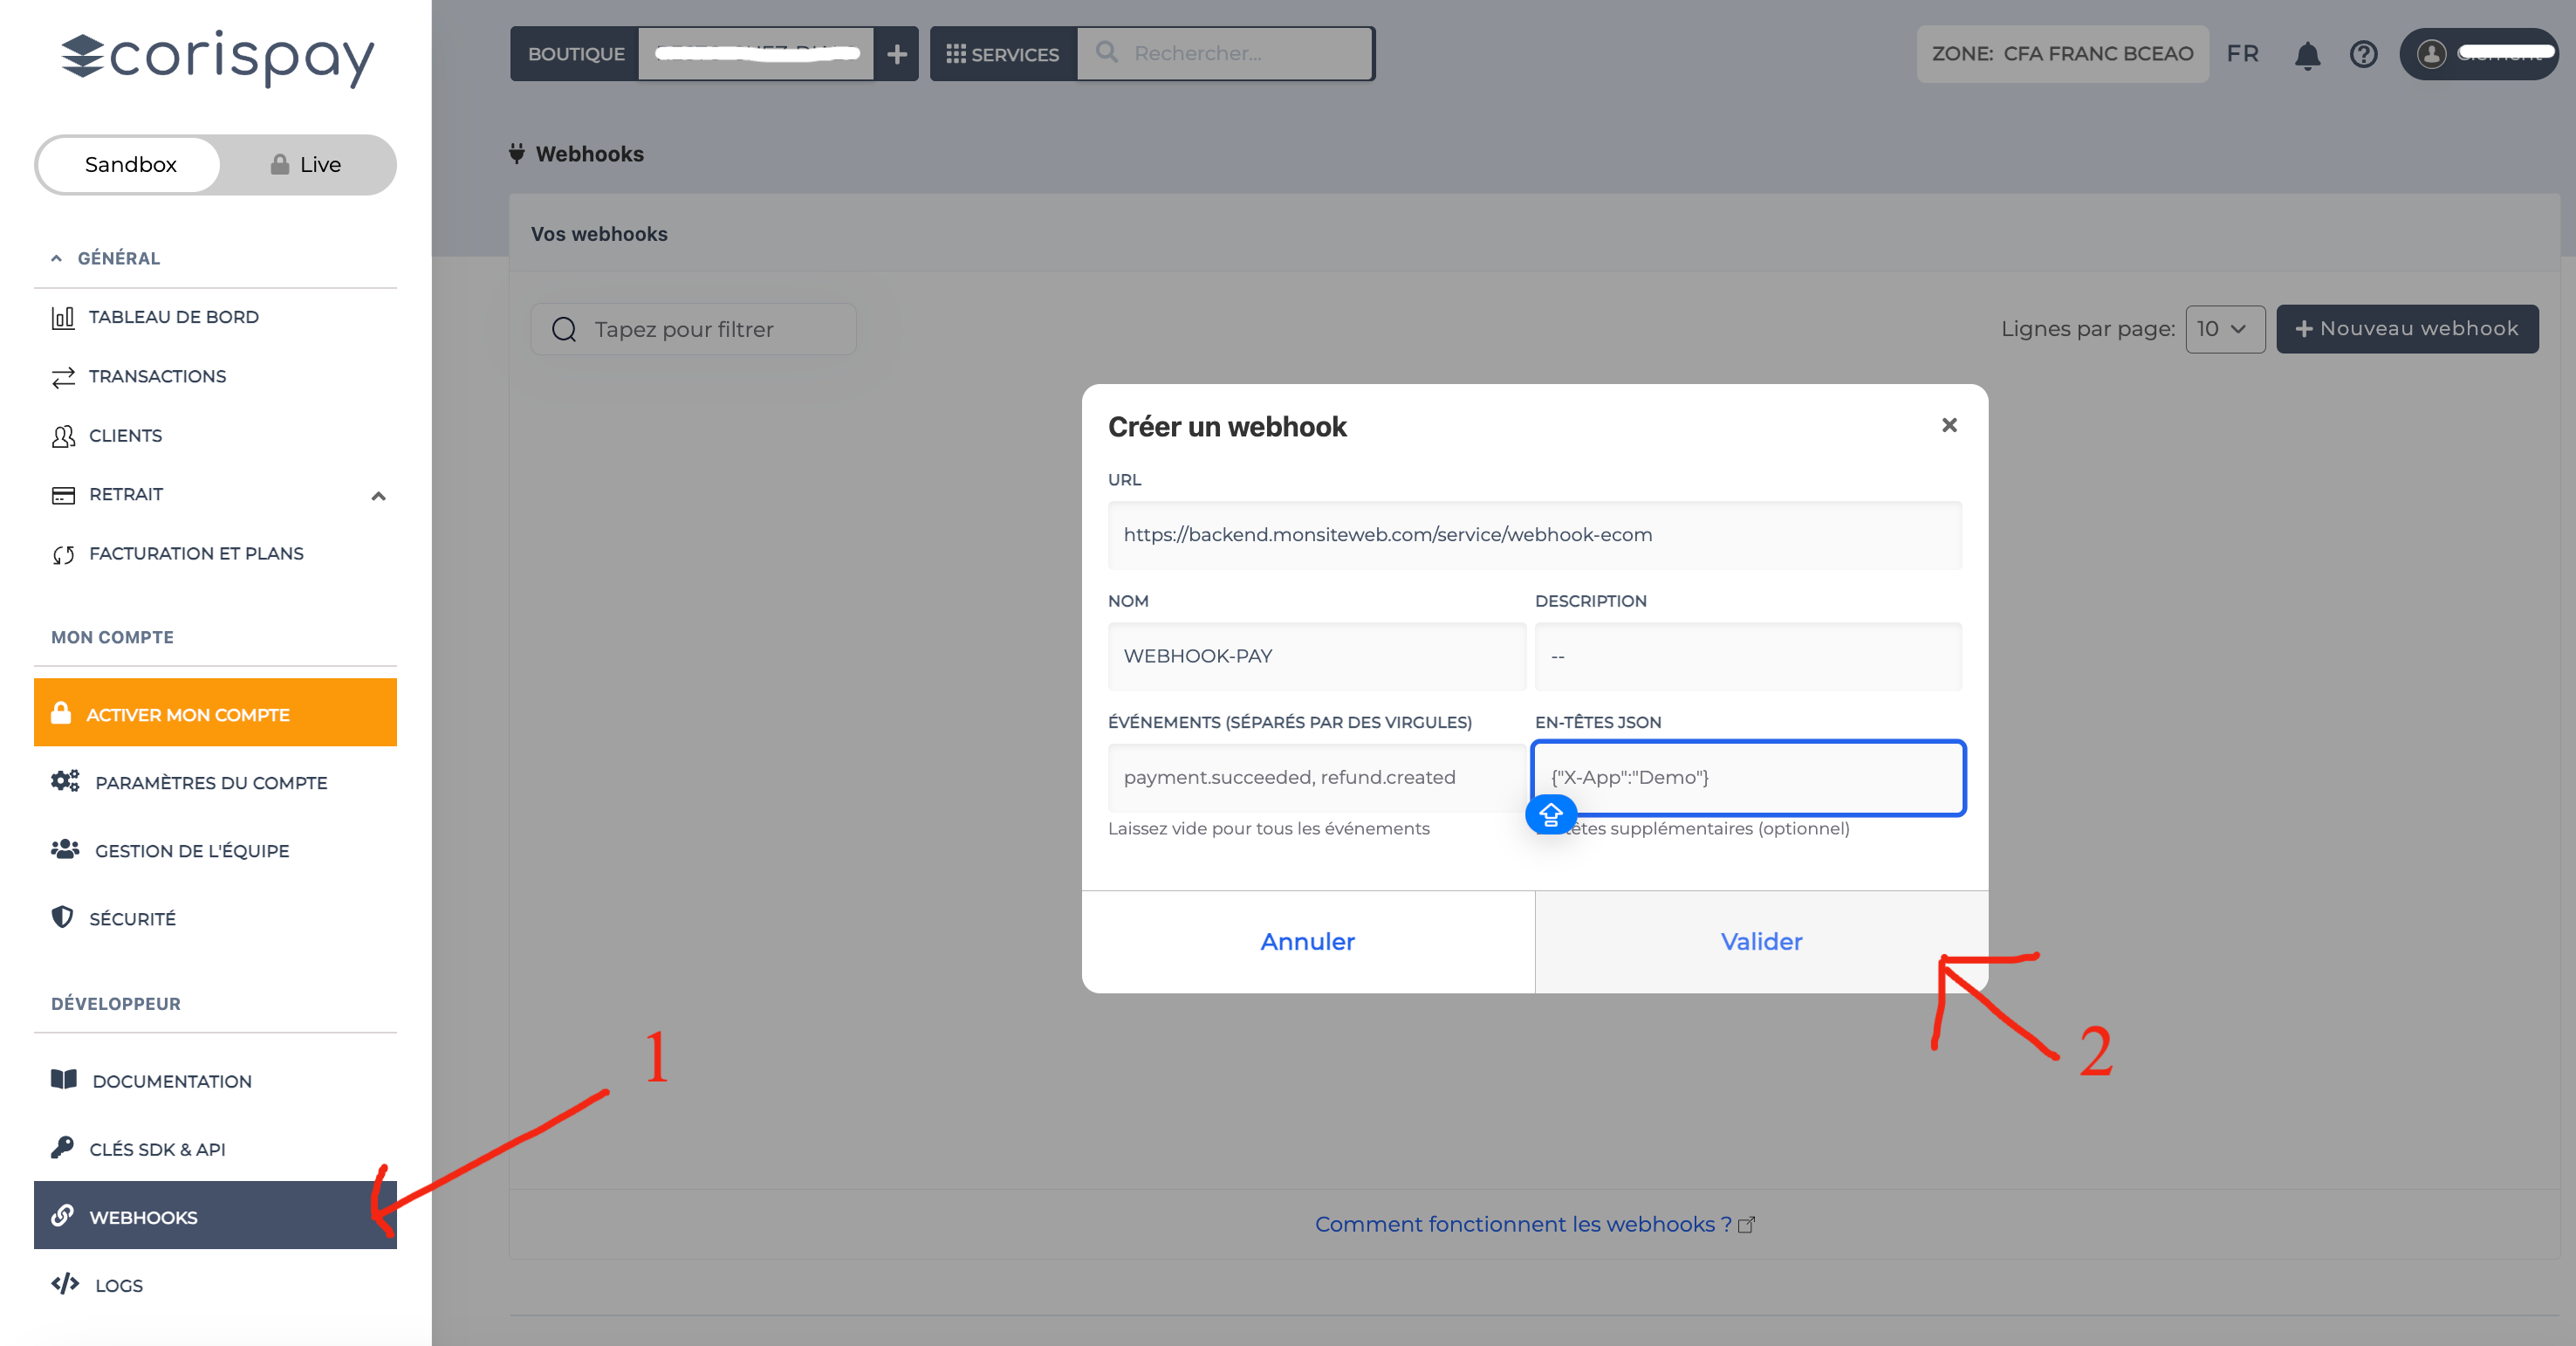Click the Valider button
The width and height of the screenshot is (2576, 1346).
1760,941
